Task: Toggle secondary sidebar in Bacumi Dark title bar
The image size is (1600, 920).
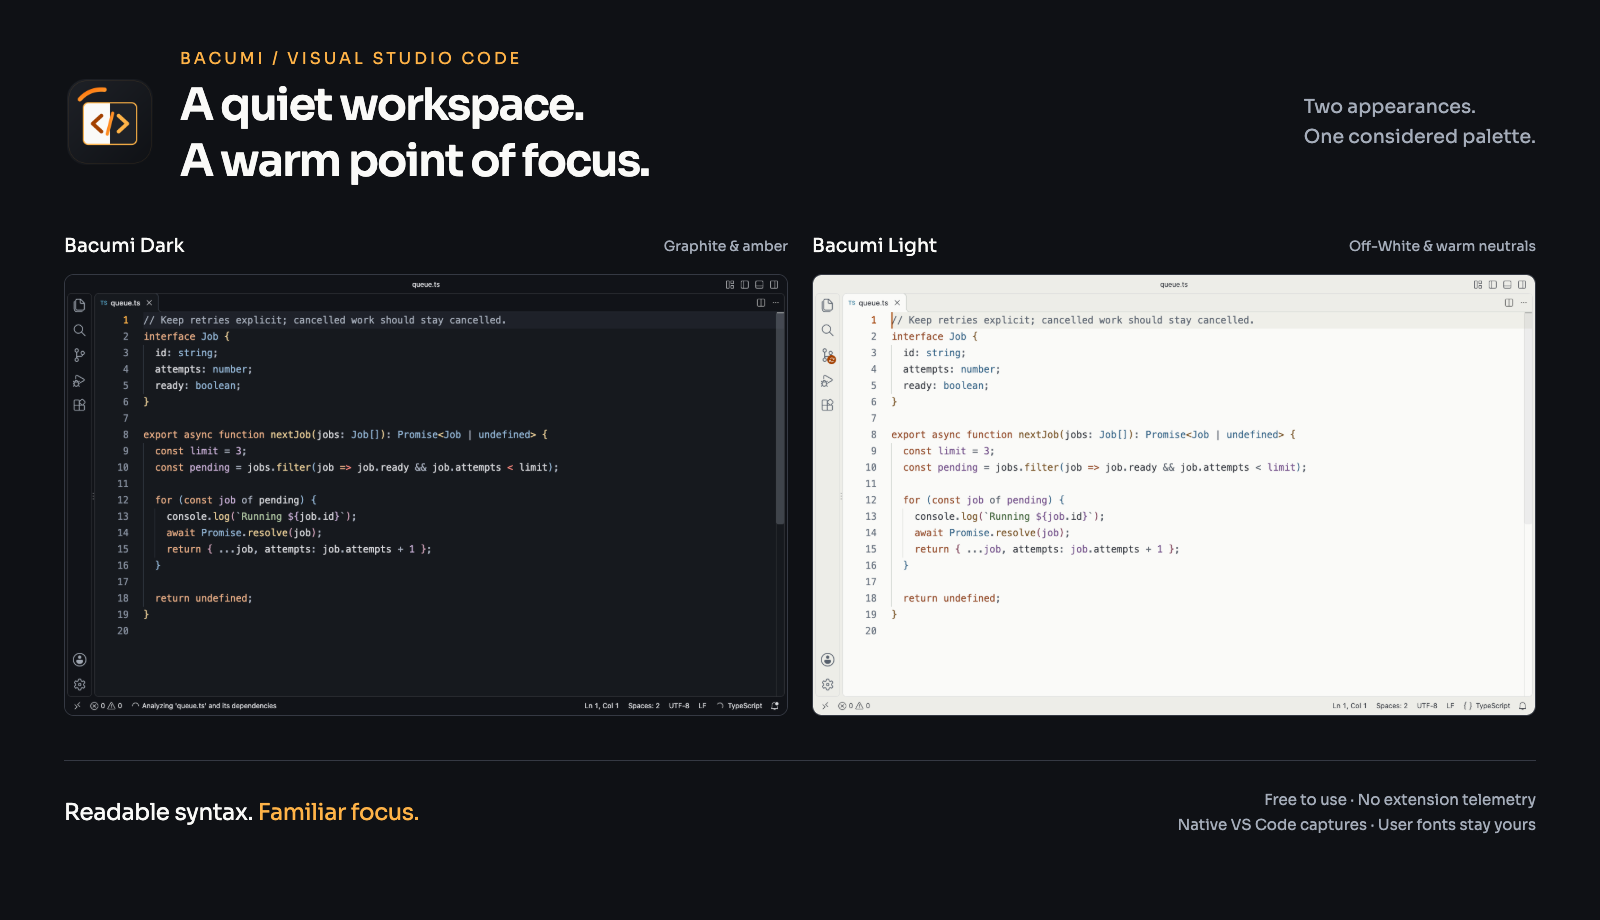Action: (774, 285)
